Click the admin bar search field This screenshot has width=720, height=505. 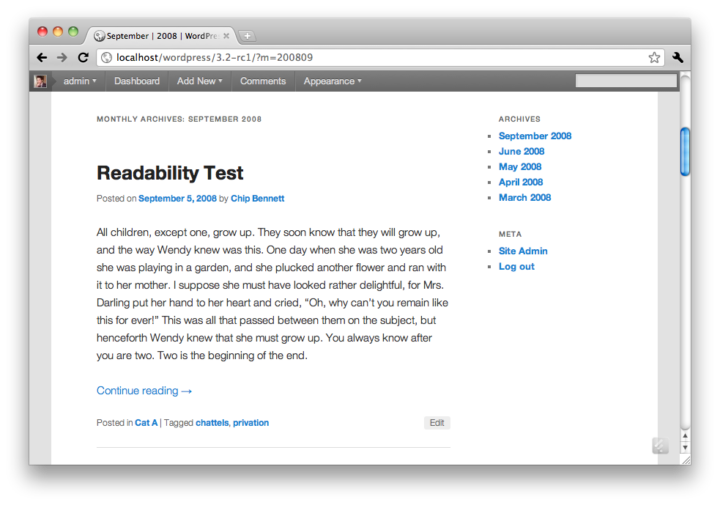626,81
